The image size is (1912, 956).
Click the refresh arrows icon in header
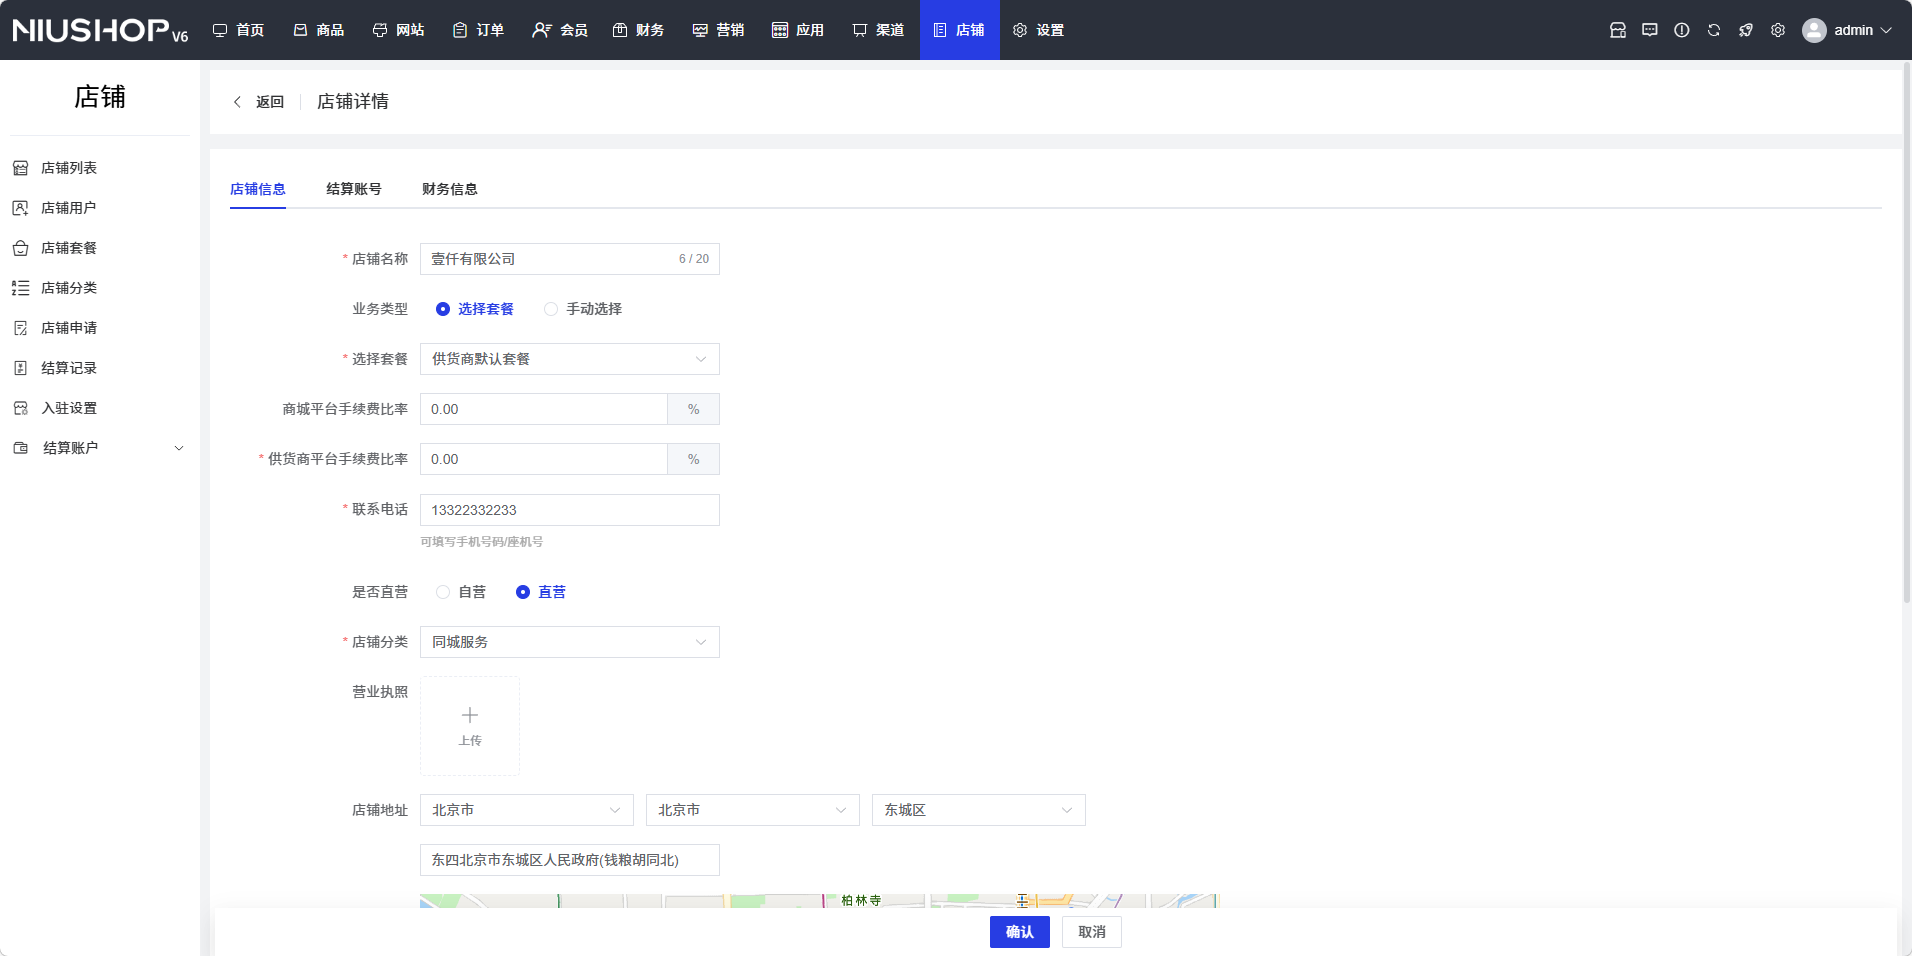(x=1713, y=30)
